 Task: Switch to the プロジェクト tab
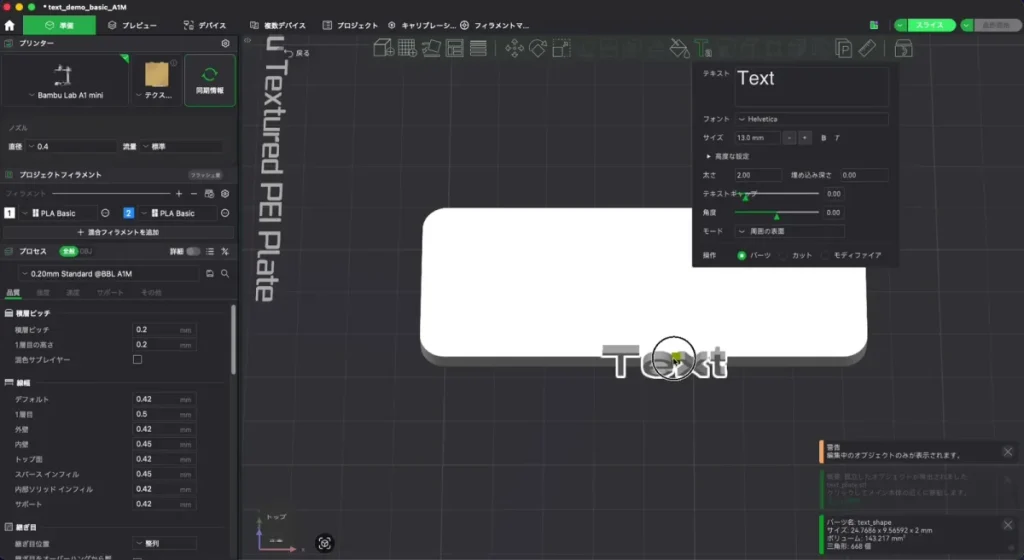350,25
